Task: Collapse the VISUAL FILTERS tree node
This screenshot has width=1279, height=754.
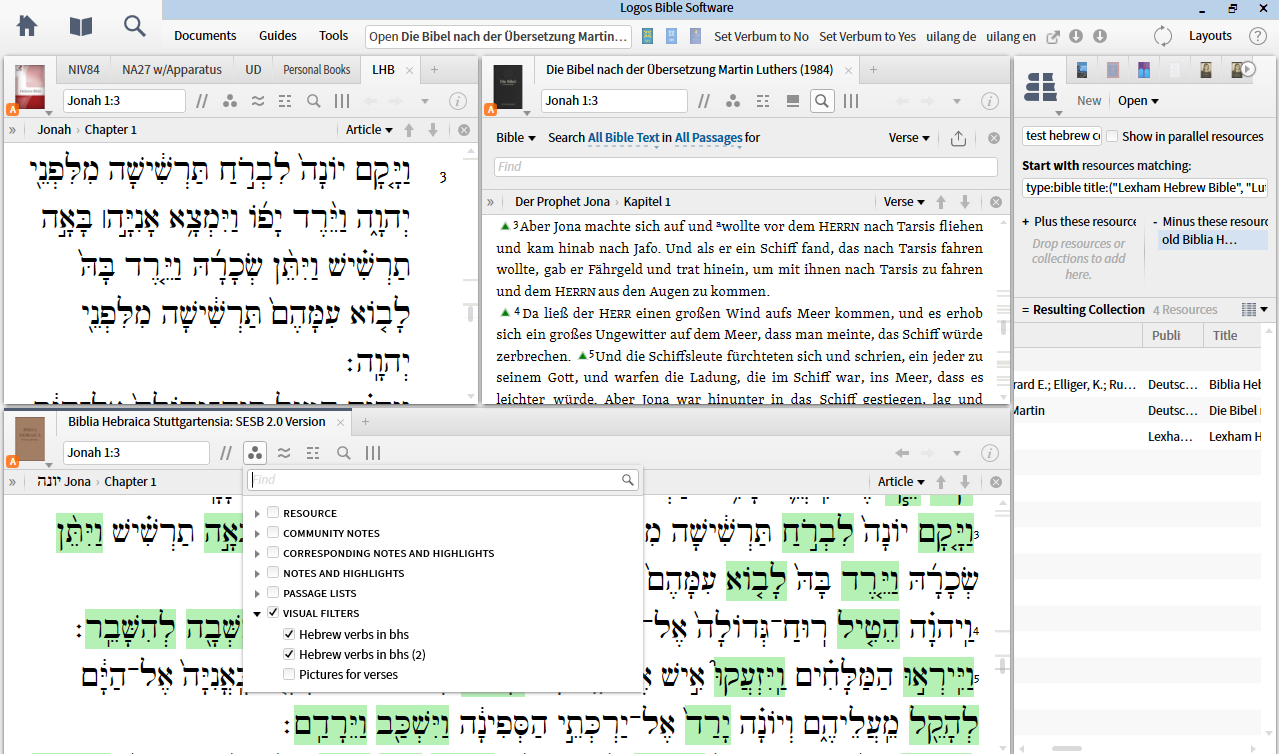Action: [257, 613]
